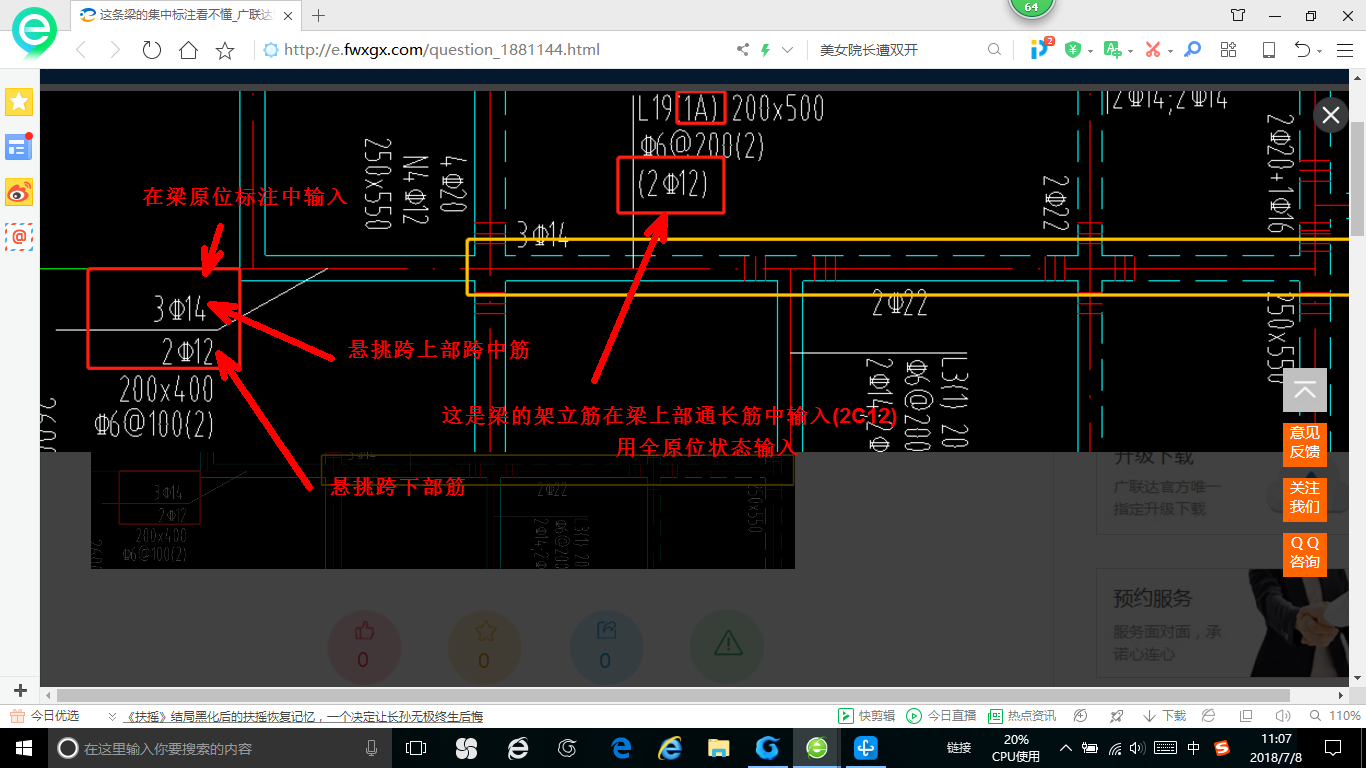Click the 110% zoom level control
This screenshot has width=1366, height=768.
point(1335,716)
